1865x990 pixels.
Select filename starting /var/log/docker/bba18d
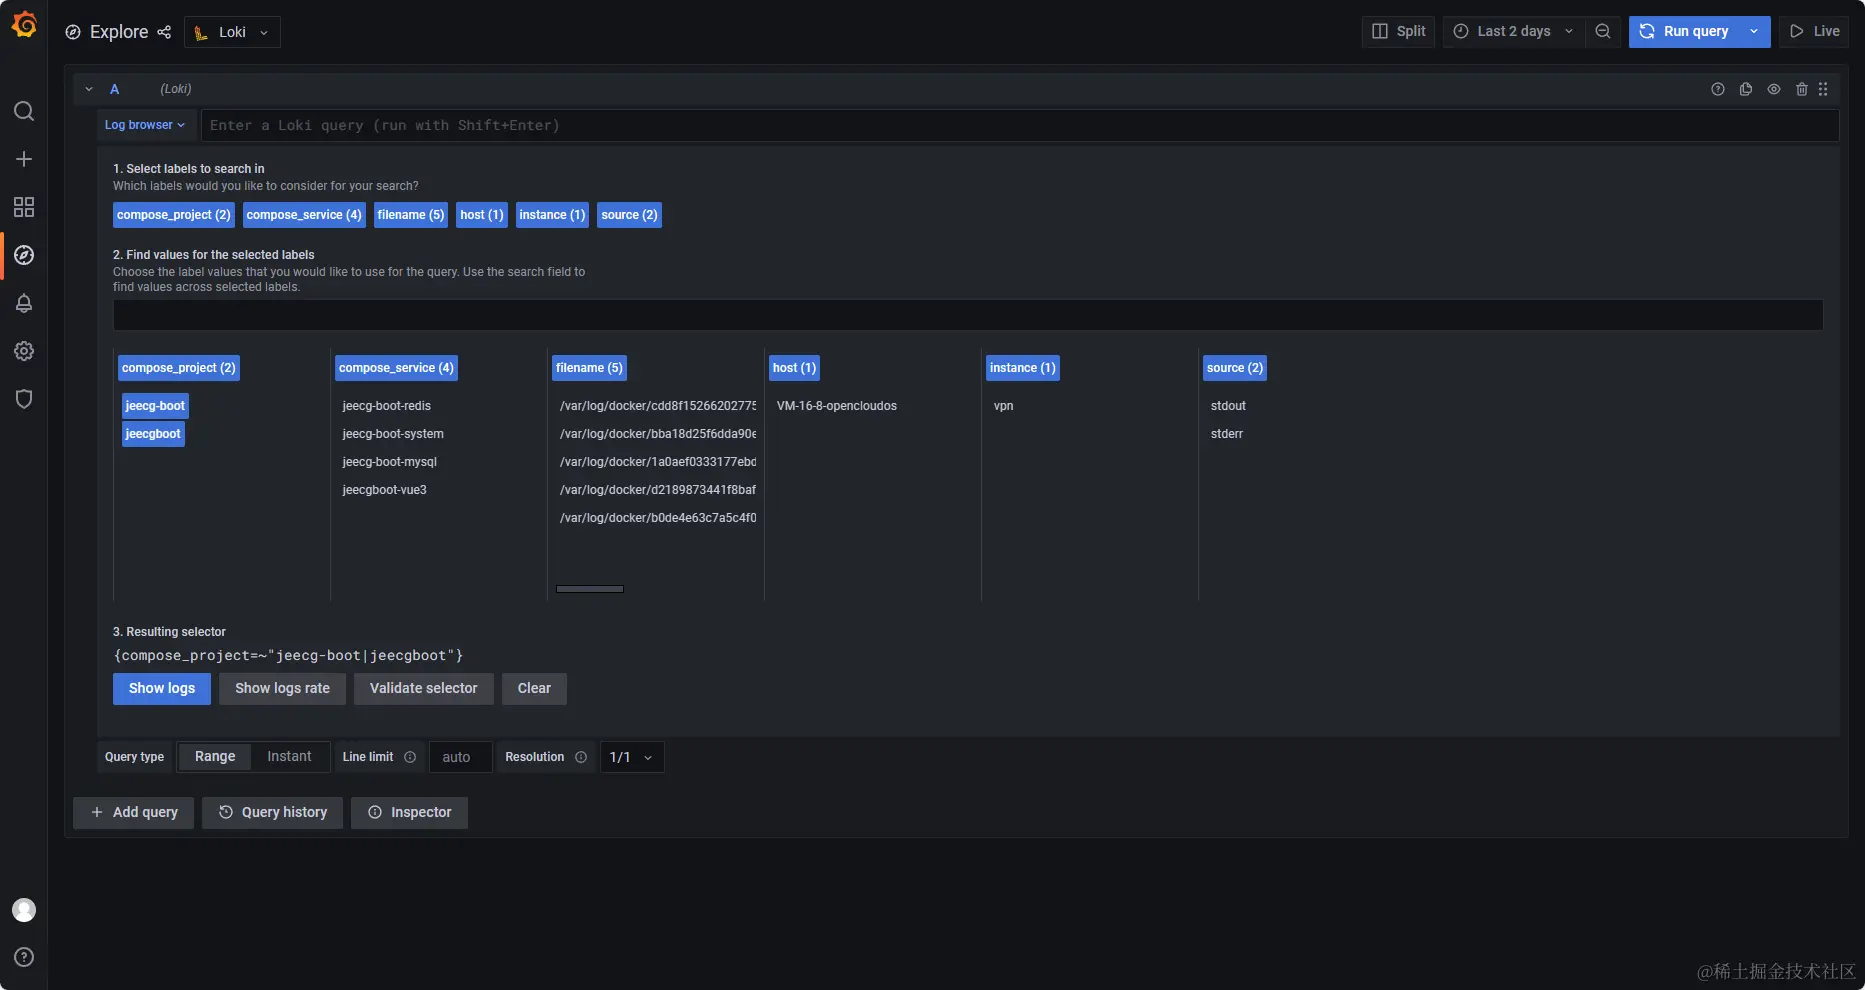(657, 434)
